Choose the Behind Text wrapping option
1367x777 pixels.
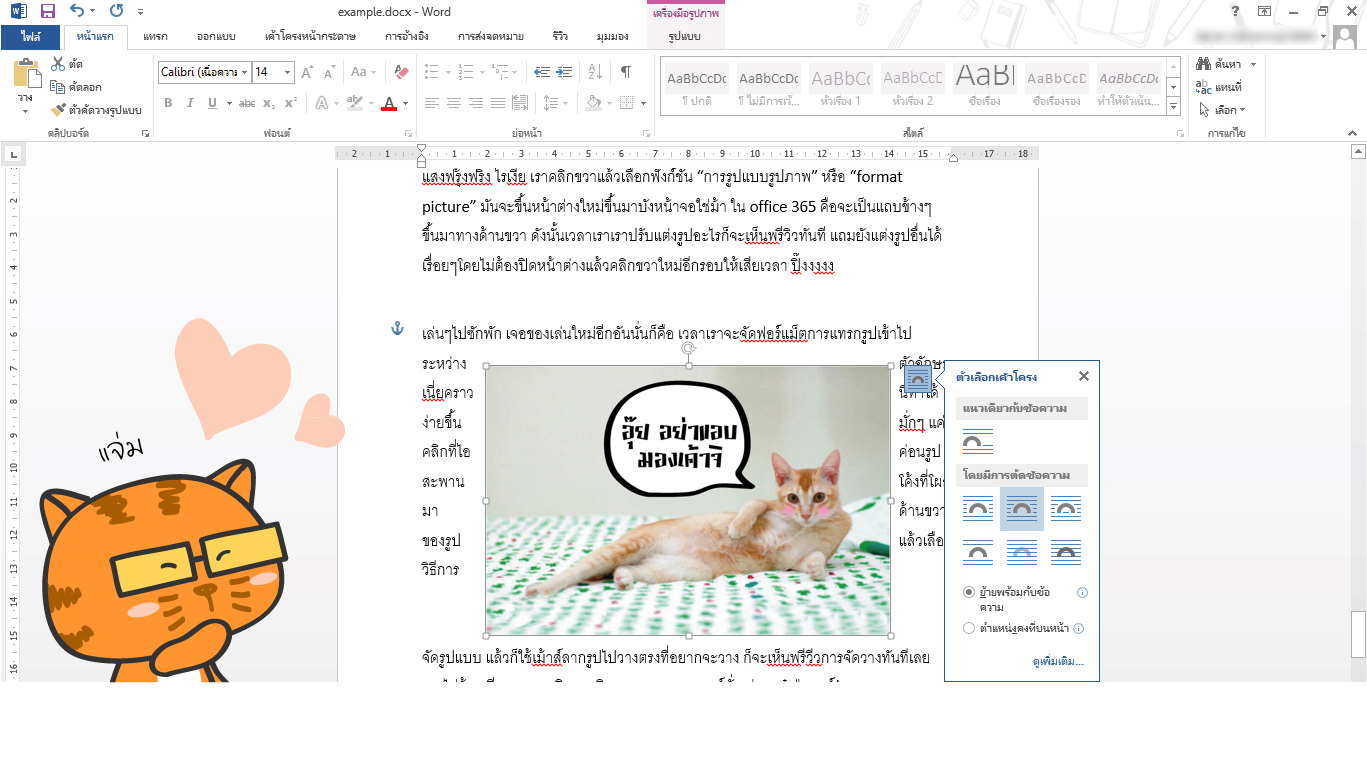coord(1022,552)
